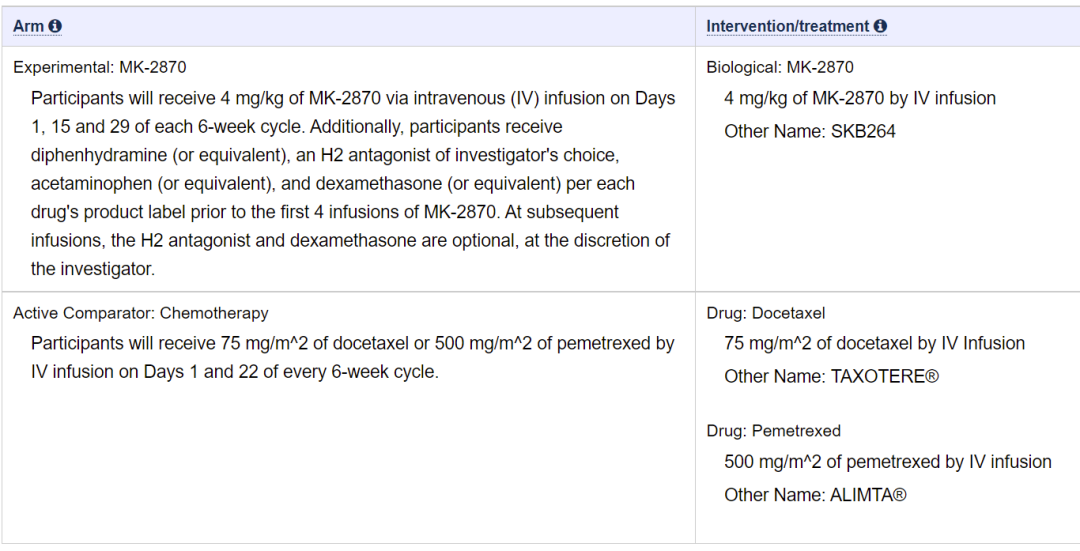Click the info icon beside Arm header

pyautogui.click(x=55, y=26)
